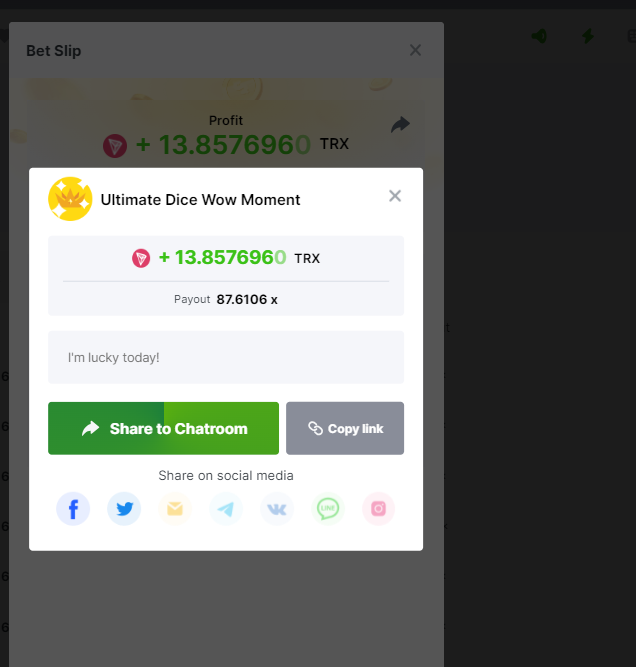
Task: Focus the "I'm lucky today!" message field
Action: click(226, 357)
